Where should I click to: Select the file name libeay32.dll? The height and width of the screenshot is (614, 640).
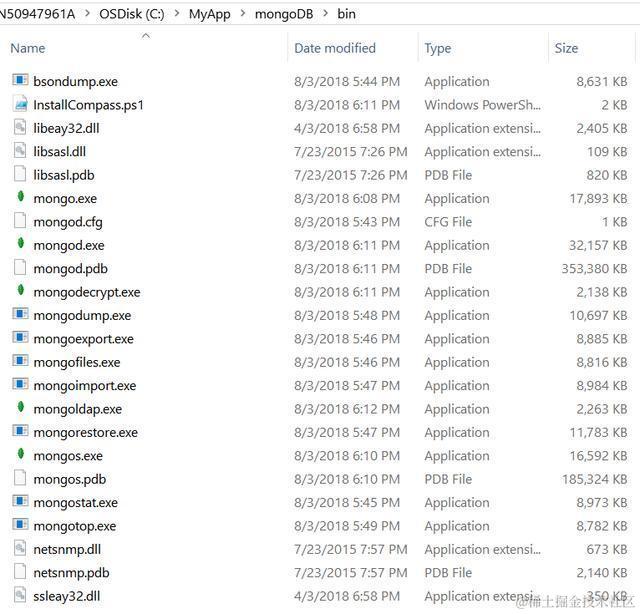point(67,128)
